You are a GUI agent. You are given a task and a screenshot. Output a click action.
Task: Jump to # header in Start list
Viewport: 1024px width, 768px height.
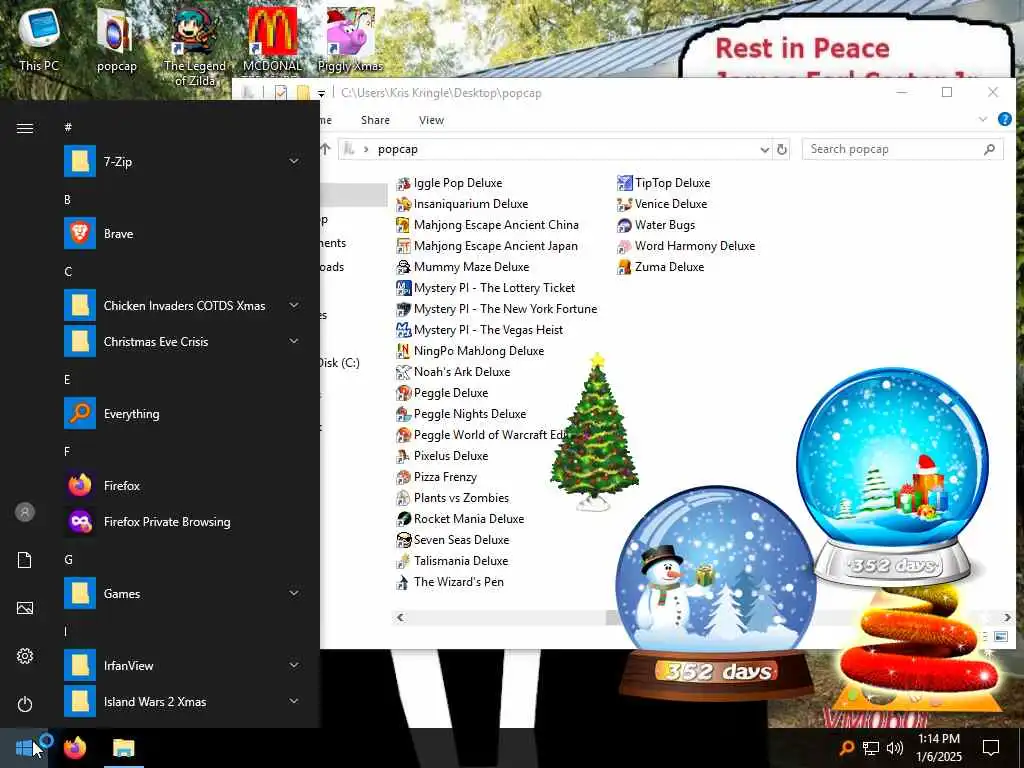pyautogui.click(x=68, y=127)
